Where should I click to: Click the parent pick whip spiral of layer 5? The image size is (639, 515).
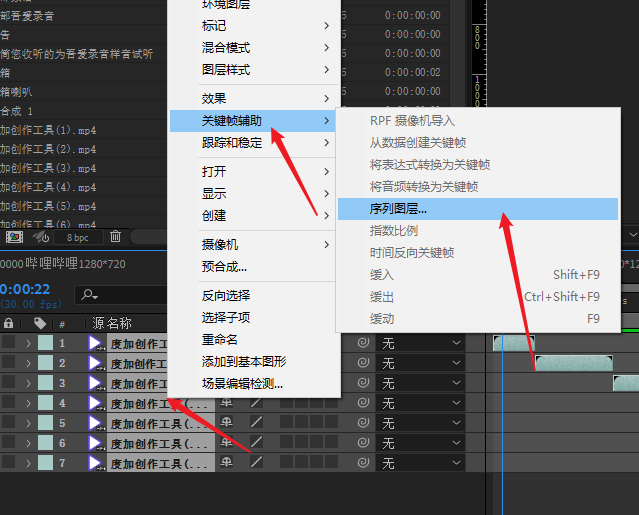click(363, 423)
